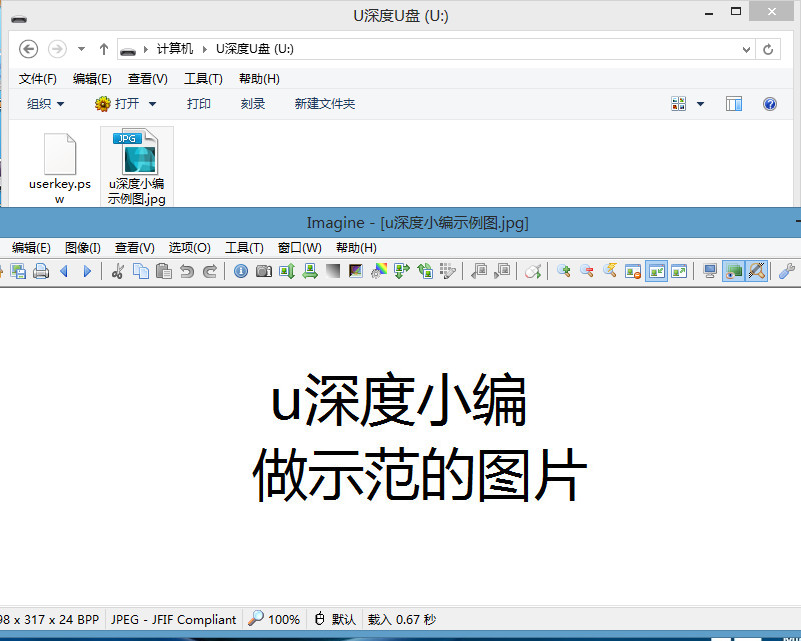This screenshot has width=801, height=641.
Task: Click the flip horizontal icon
Action: 310,271
